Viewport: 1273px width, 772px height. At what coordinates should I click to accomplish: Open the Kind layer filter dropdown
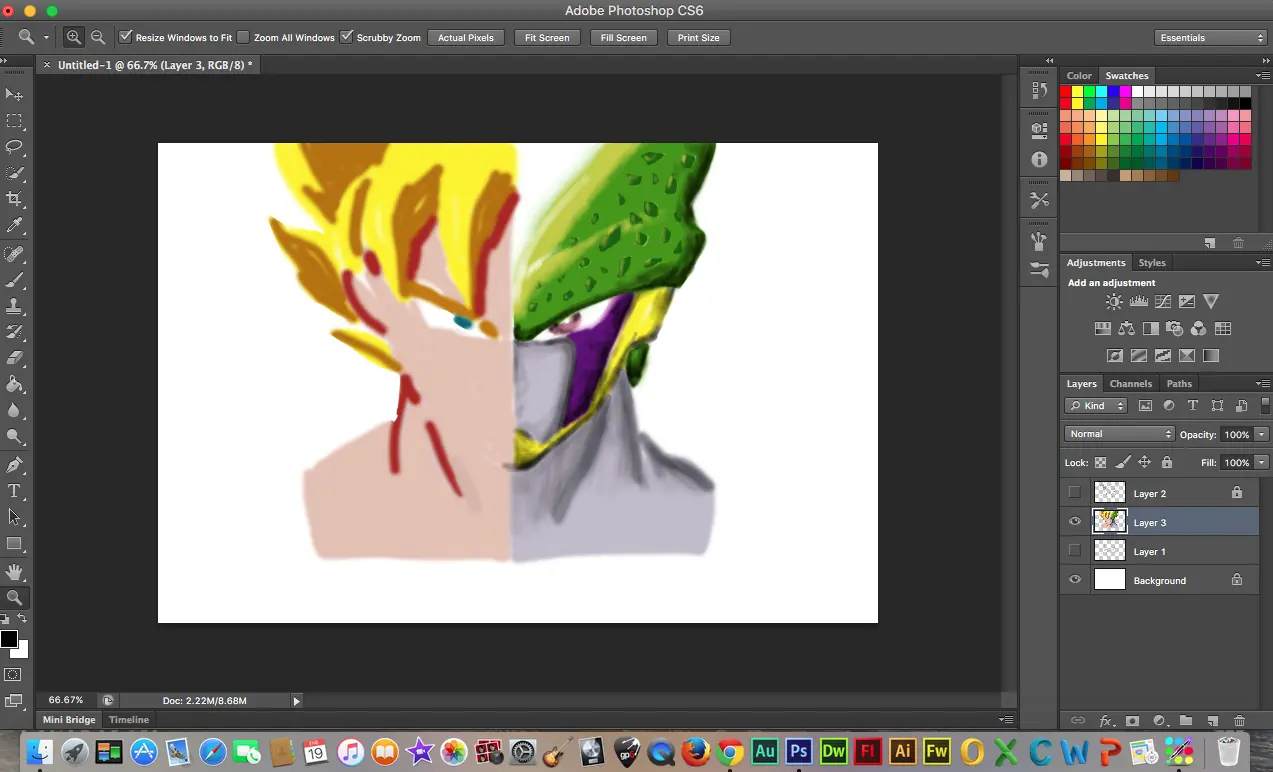1096,405
